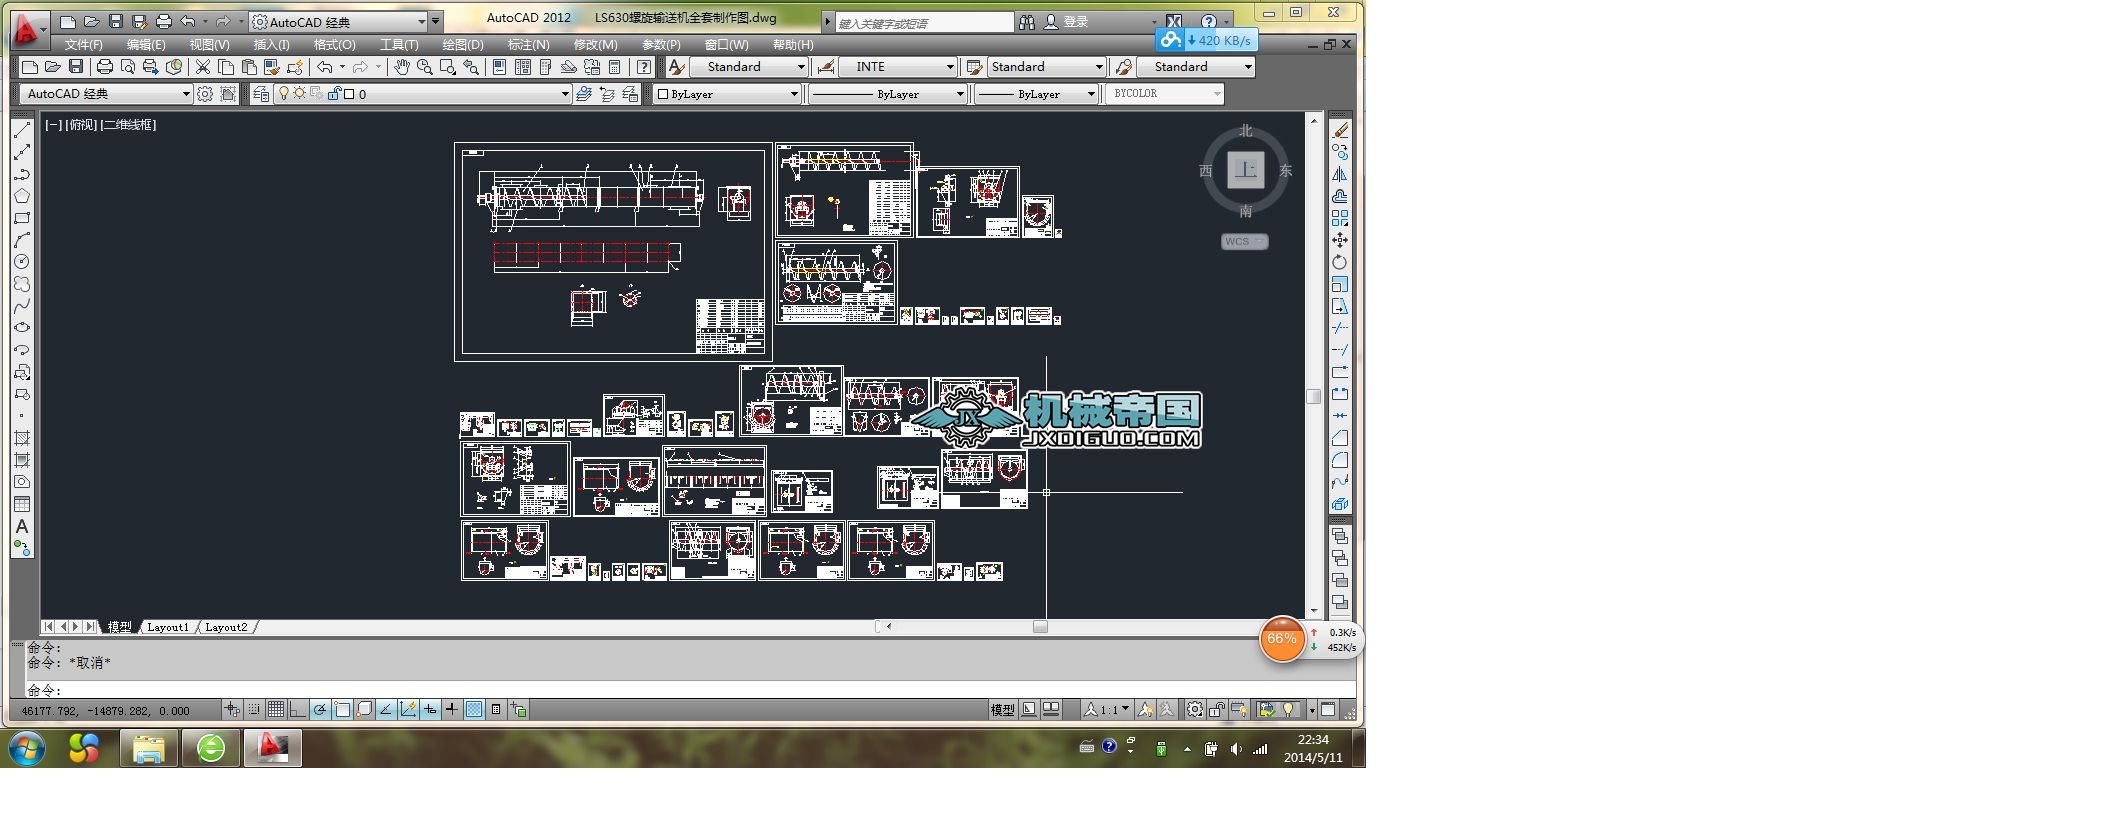Select the Rotate modify tool

[x=1340, y=262]
